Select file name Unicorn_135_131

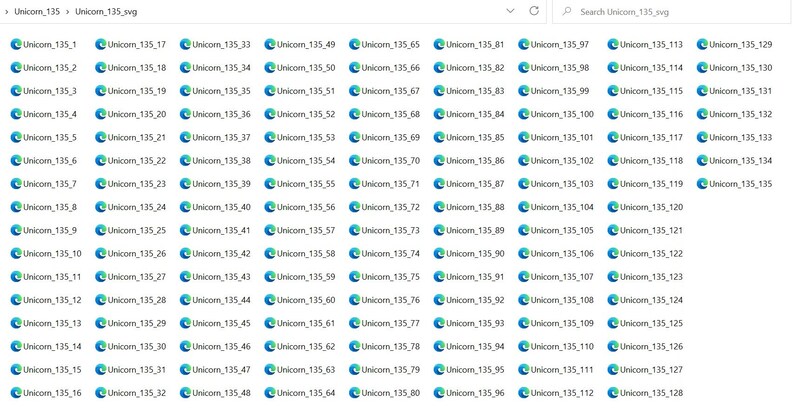click(x=741, y=91)
